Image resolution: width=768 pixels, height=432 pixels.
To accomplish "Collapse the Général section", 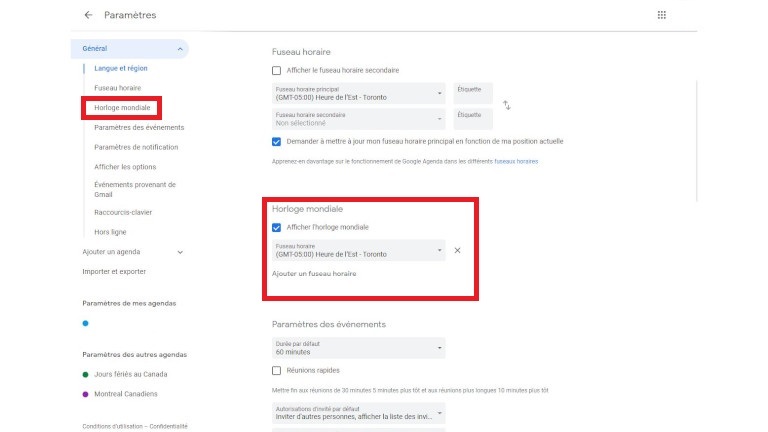I will 180,49.
